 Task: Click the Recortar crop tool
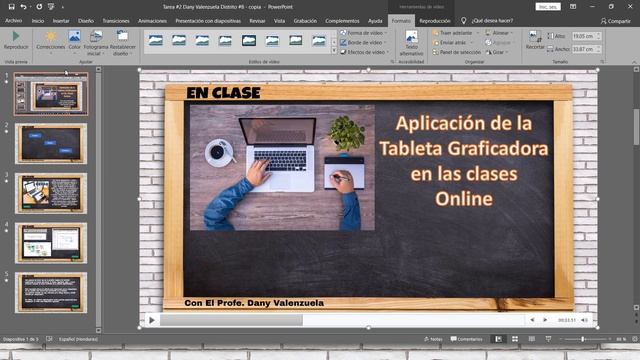pos(535,40)
